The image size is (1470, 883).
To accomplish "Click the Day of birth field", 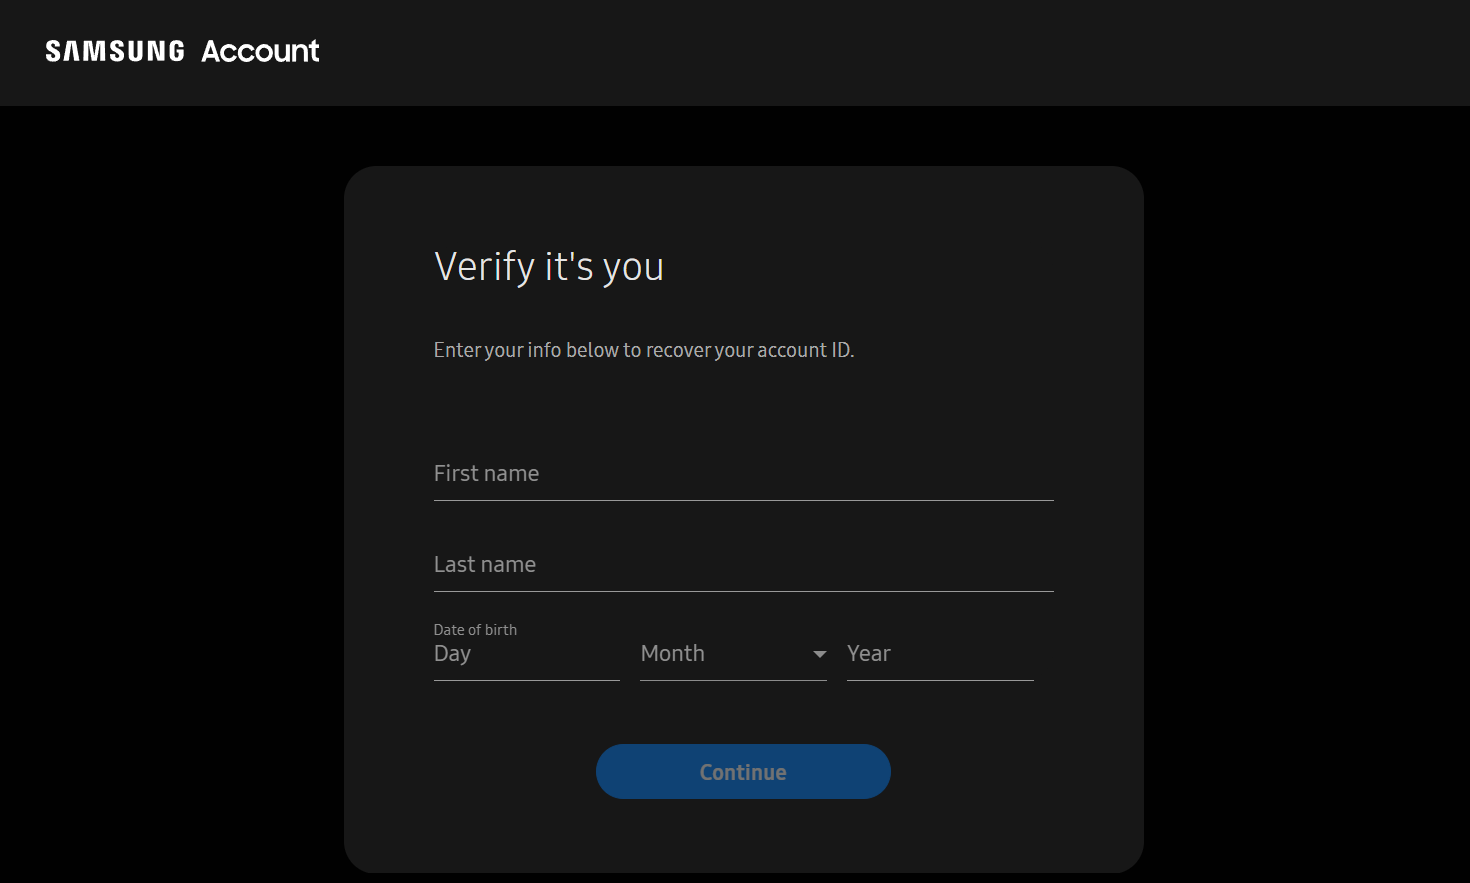I will (x=526, y=654).
